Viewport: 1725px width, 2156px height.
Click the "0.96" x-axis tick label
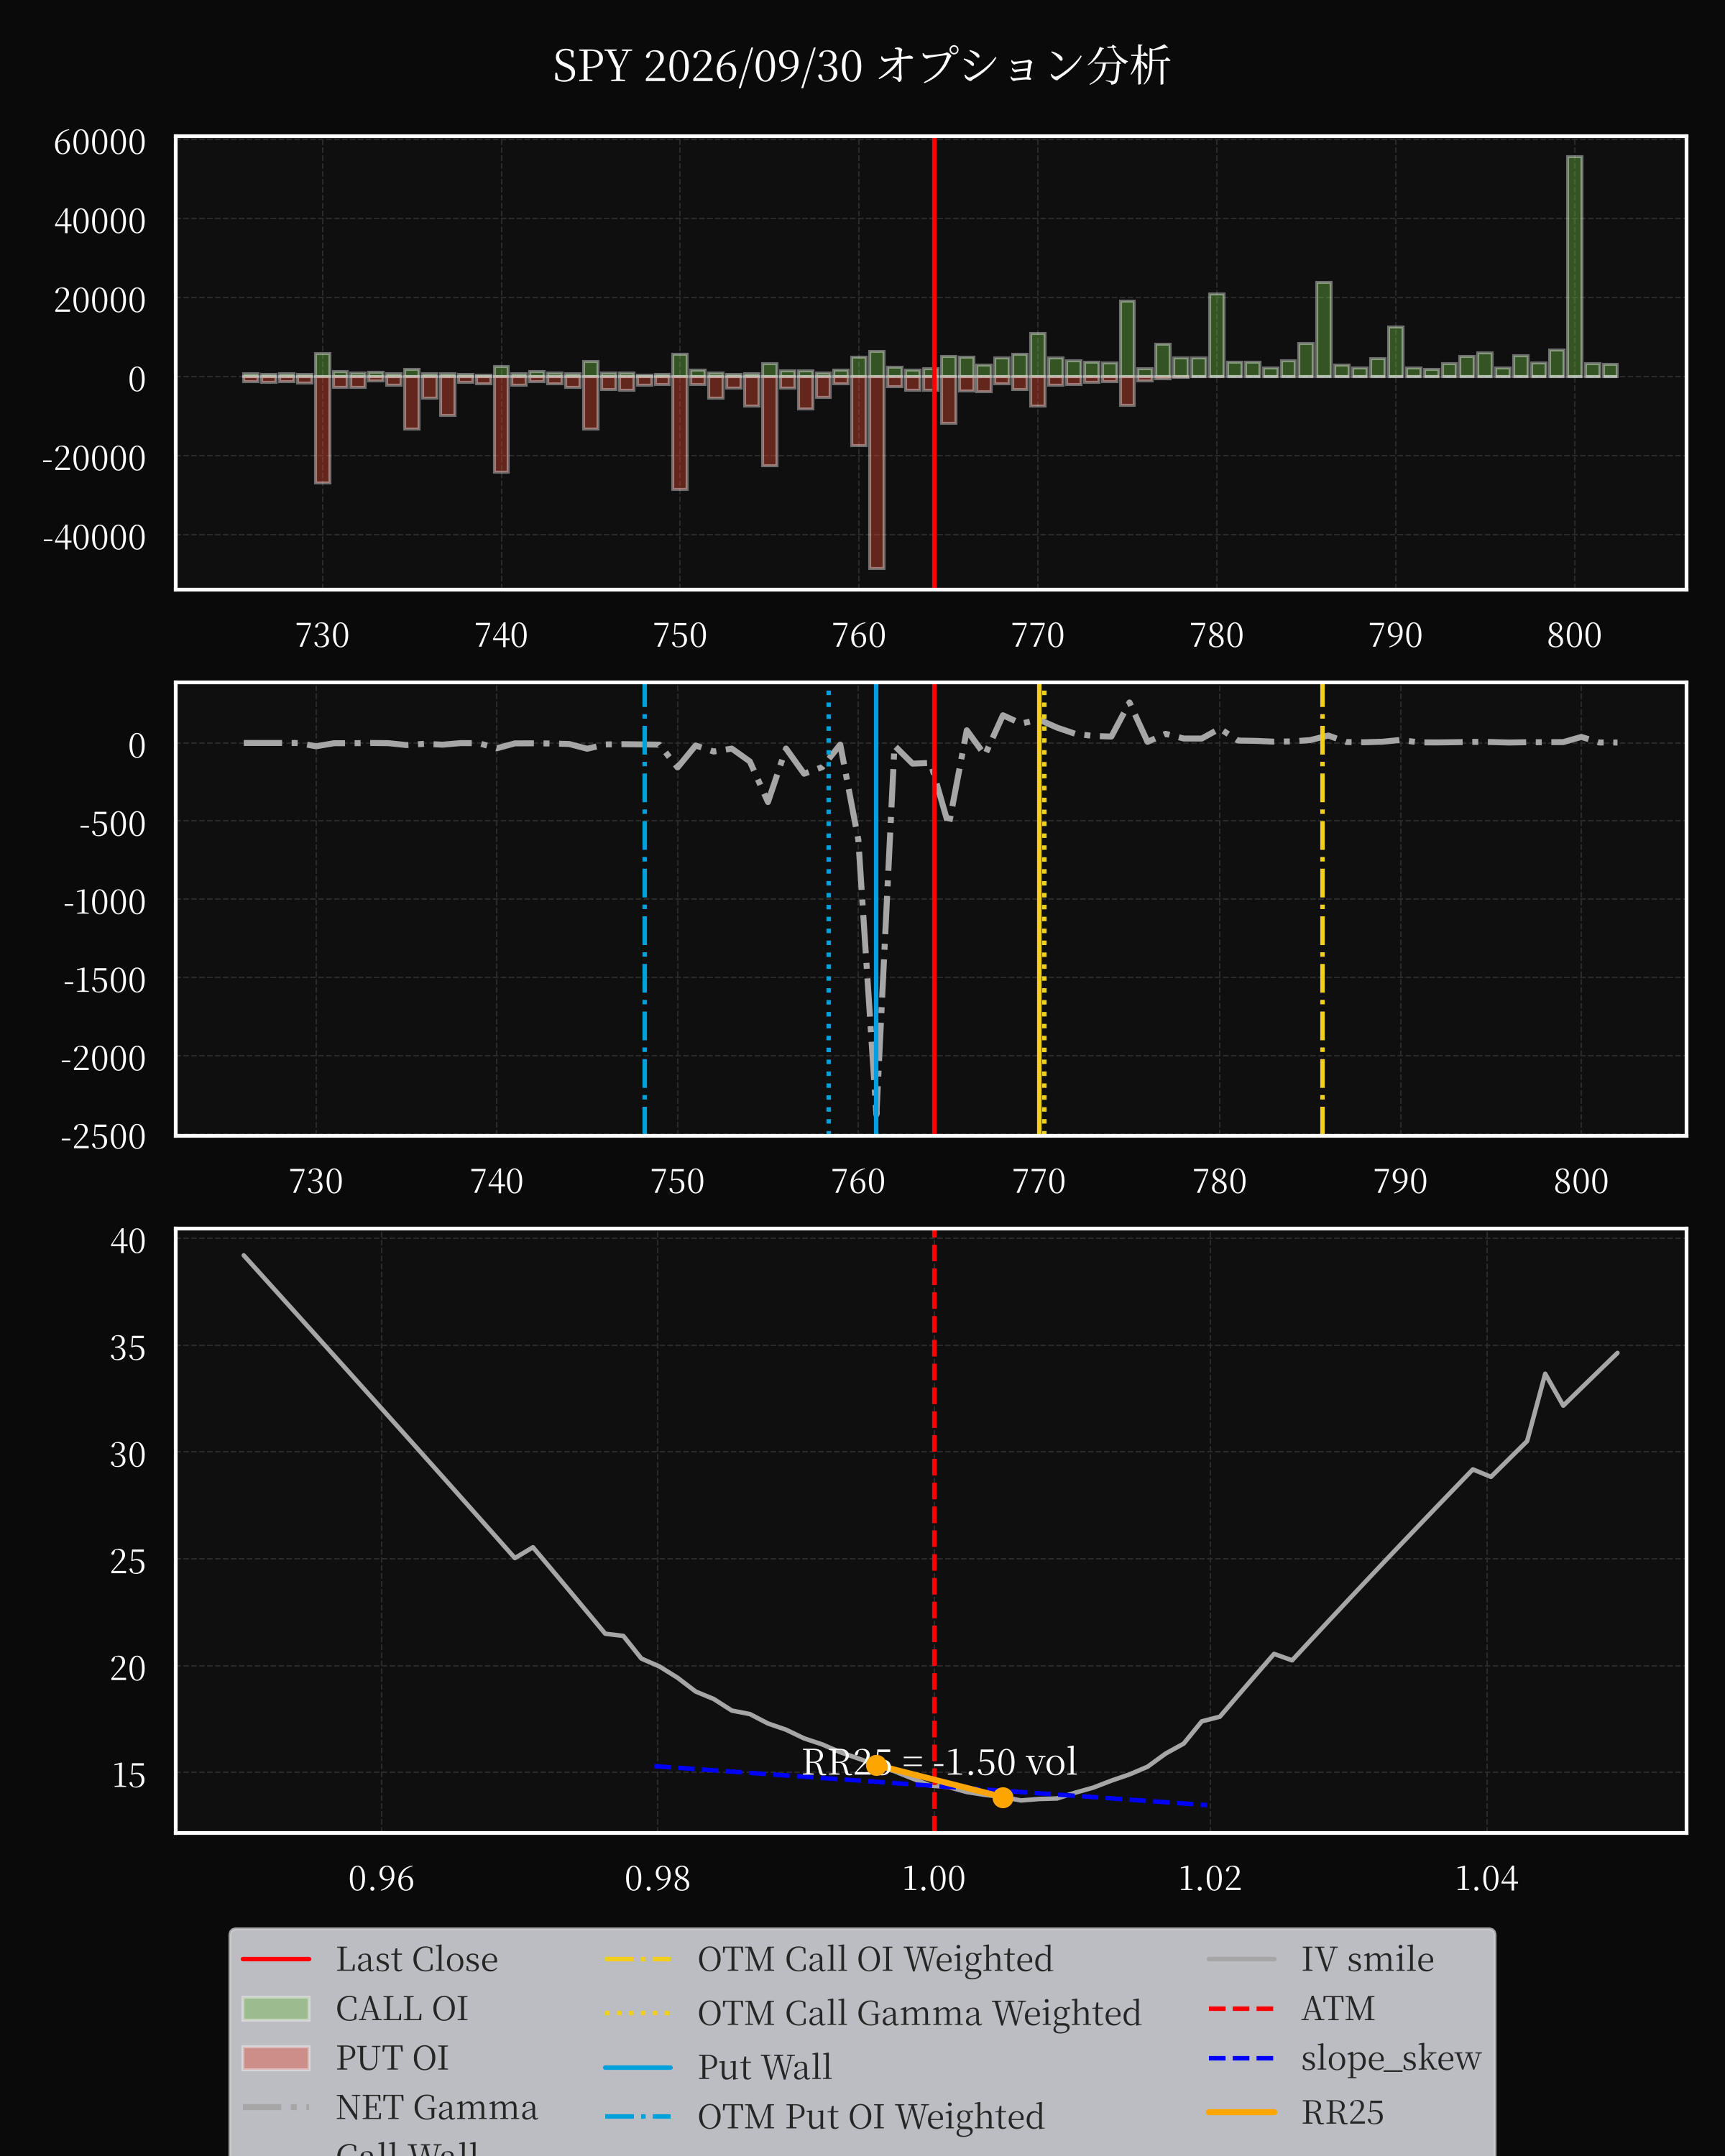[x=381, y=1878]
